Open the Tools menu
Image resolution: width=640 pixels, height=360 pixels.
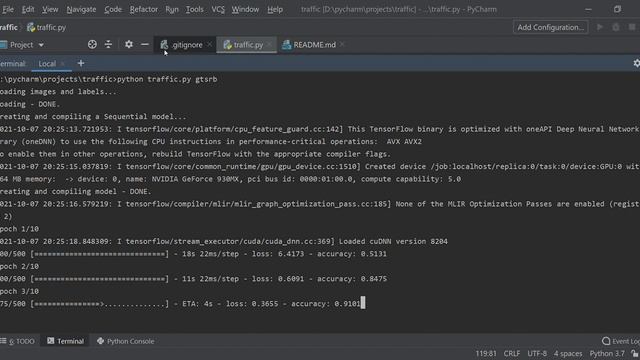(x=195, y=9)
